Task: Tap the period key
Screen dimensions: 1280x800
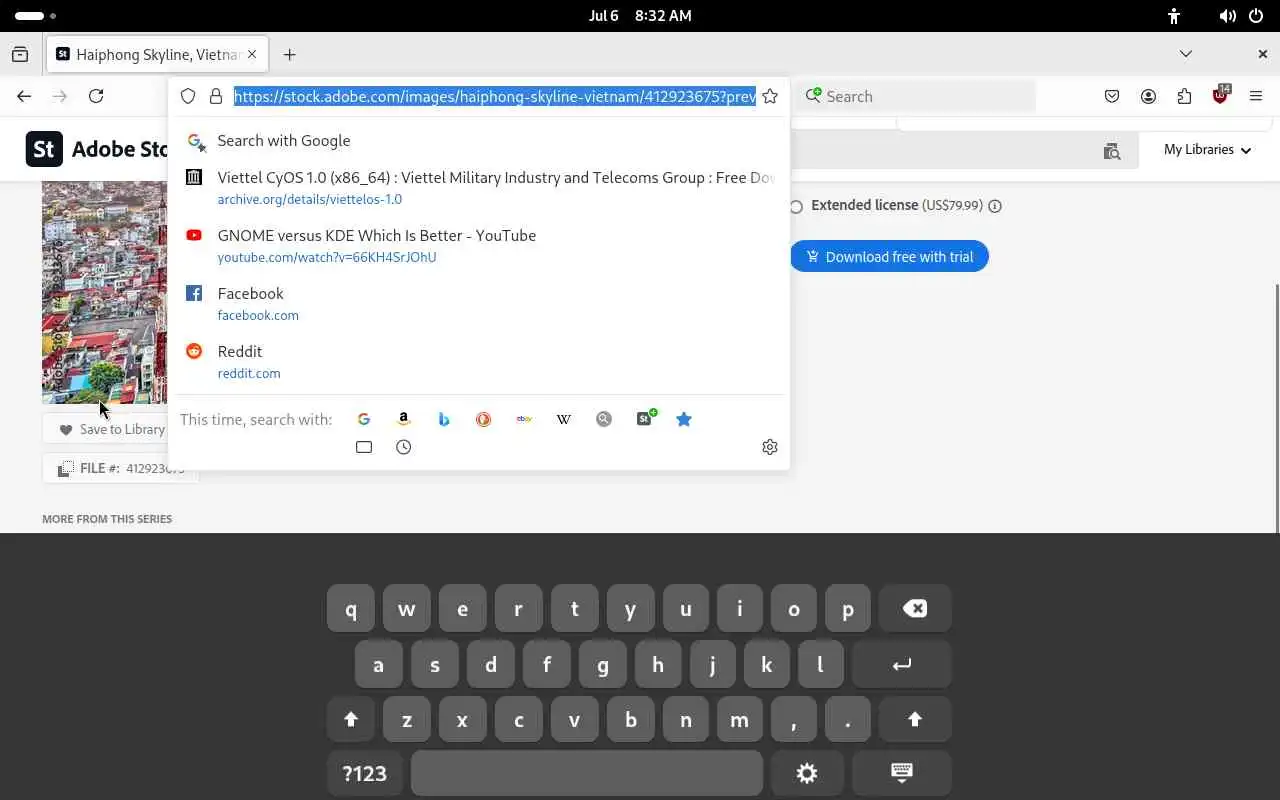Action: (x=848, y=719)
